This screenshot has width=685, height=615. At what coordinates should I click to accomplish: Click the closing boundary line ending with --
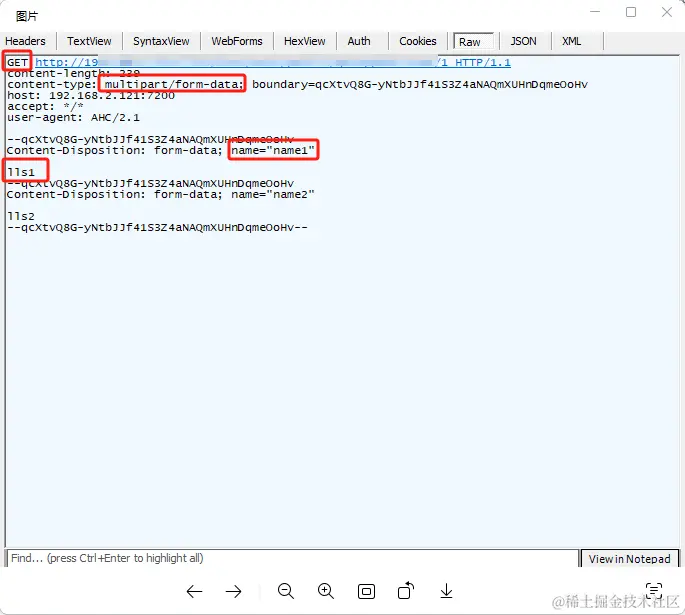157,228
